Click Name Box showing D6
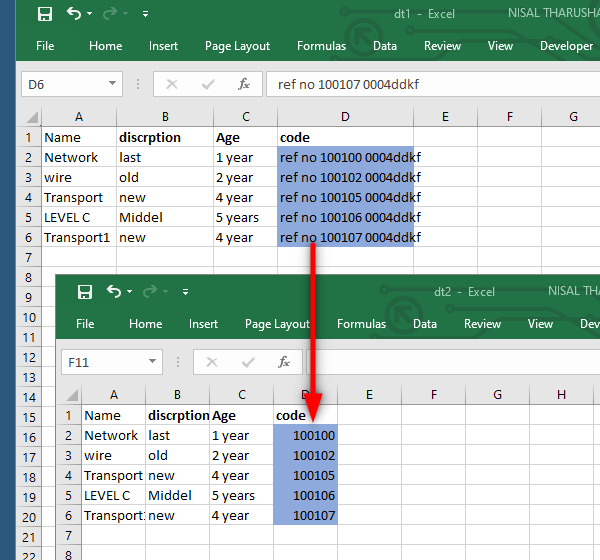 coord(65,84)
